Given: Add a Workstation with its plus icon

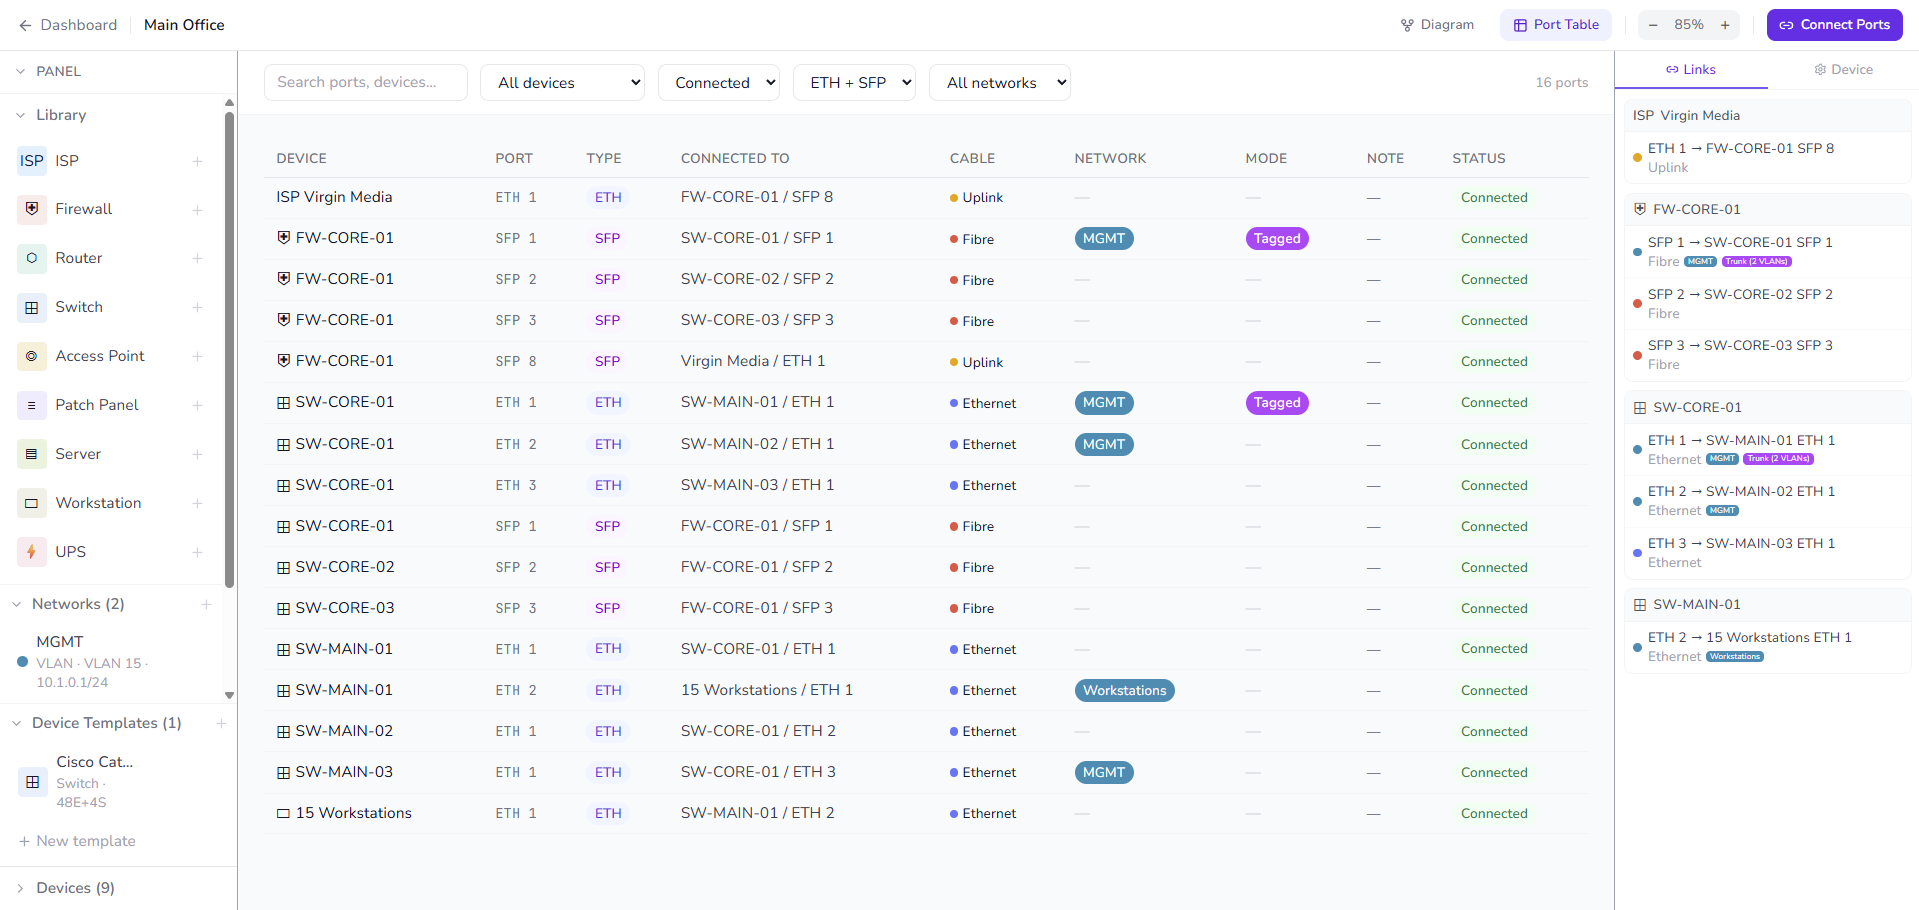Looking at the screenshot, I should click(198, 504).
